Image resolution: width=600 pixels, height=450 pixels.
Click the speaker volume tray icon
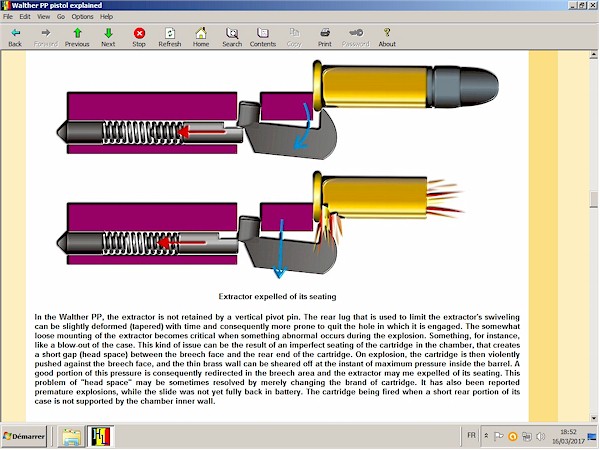coord(540,436)
